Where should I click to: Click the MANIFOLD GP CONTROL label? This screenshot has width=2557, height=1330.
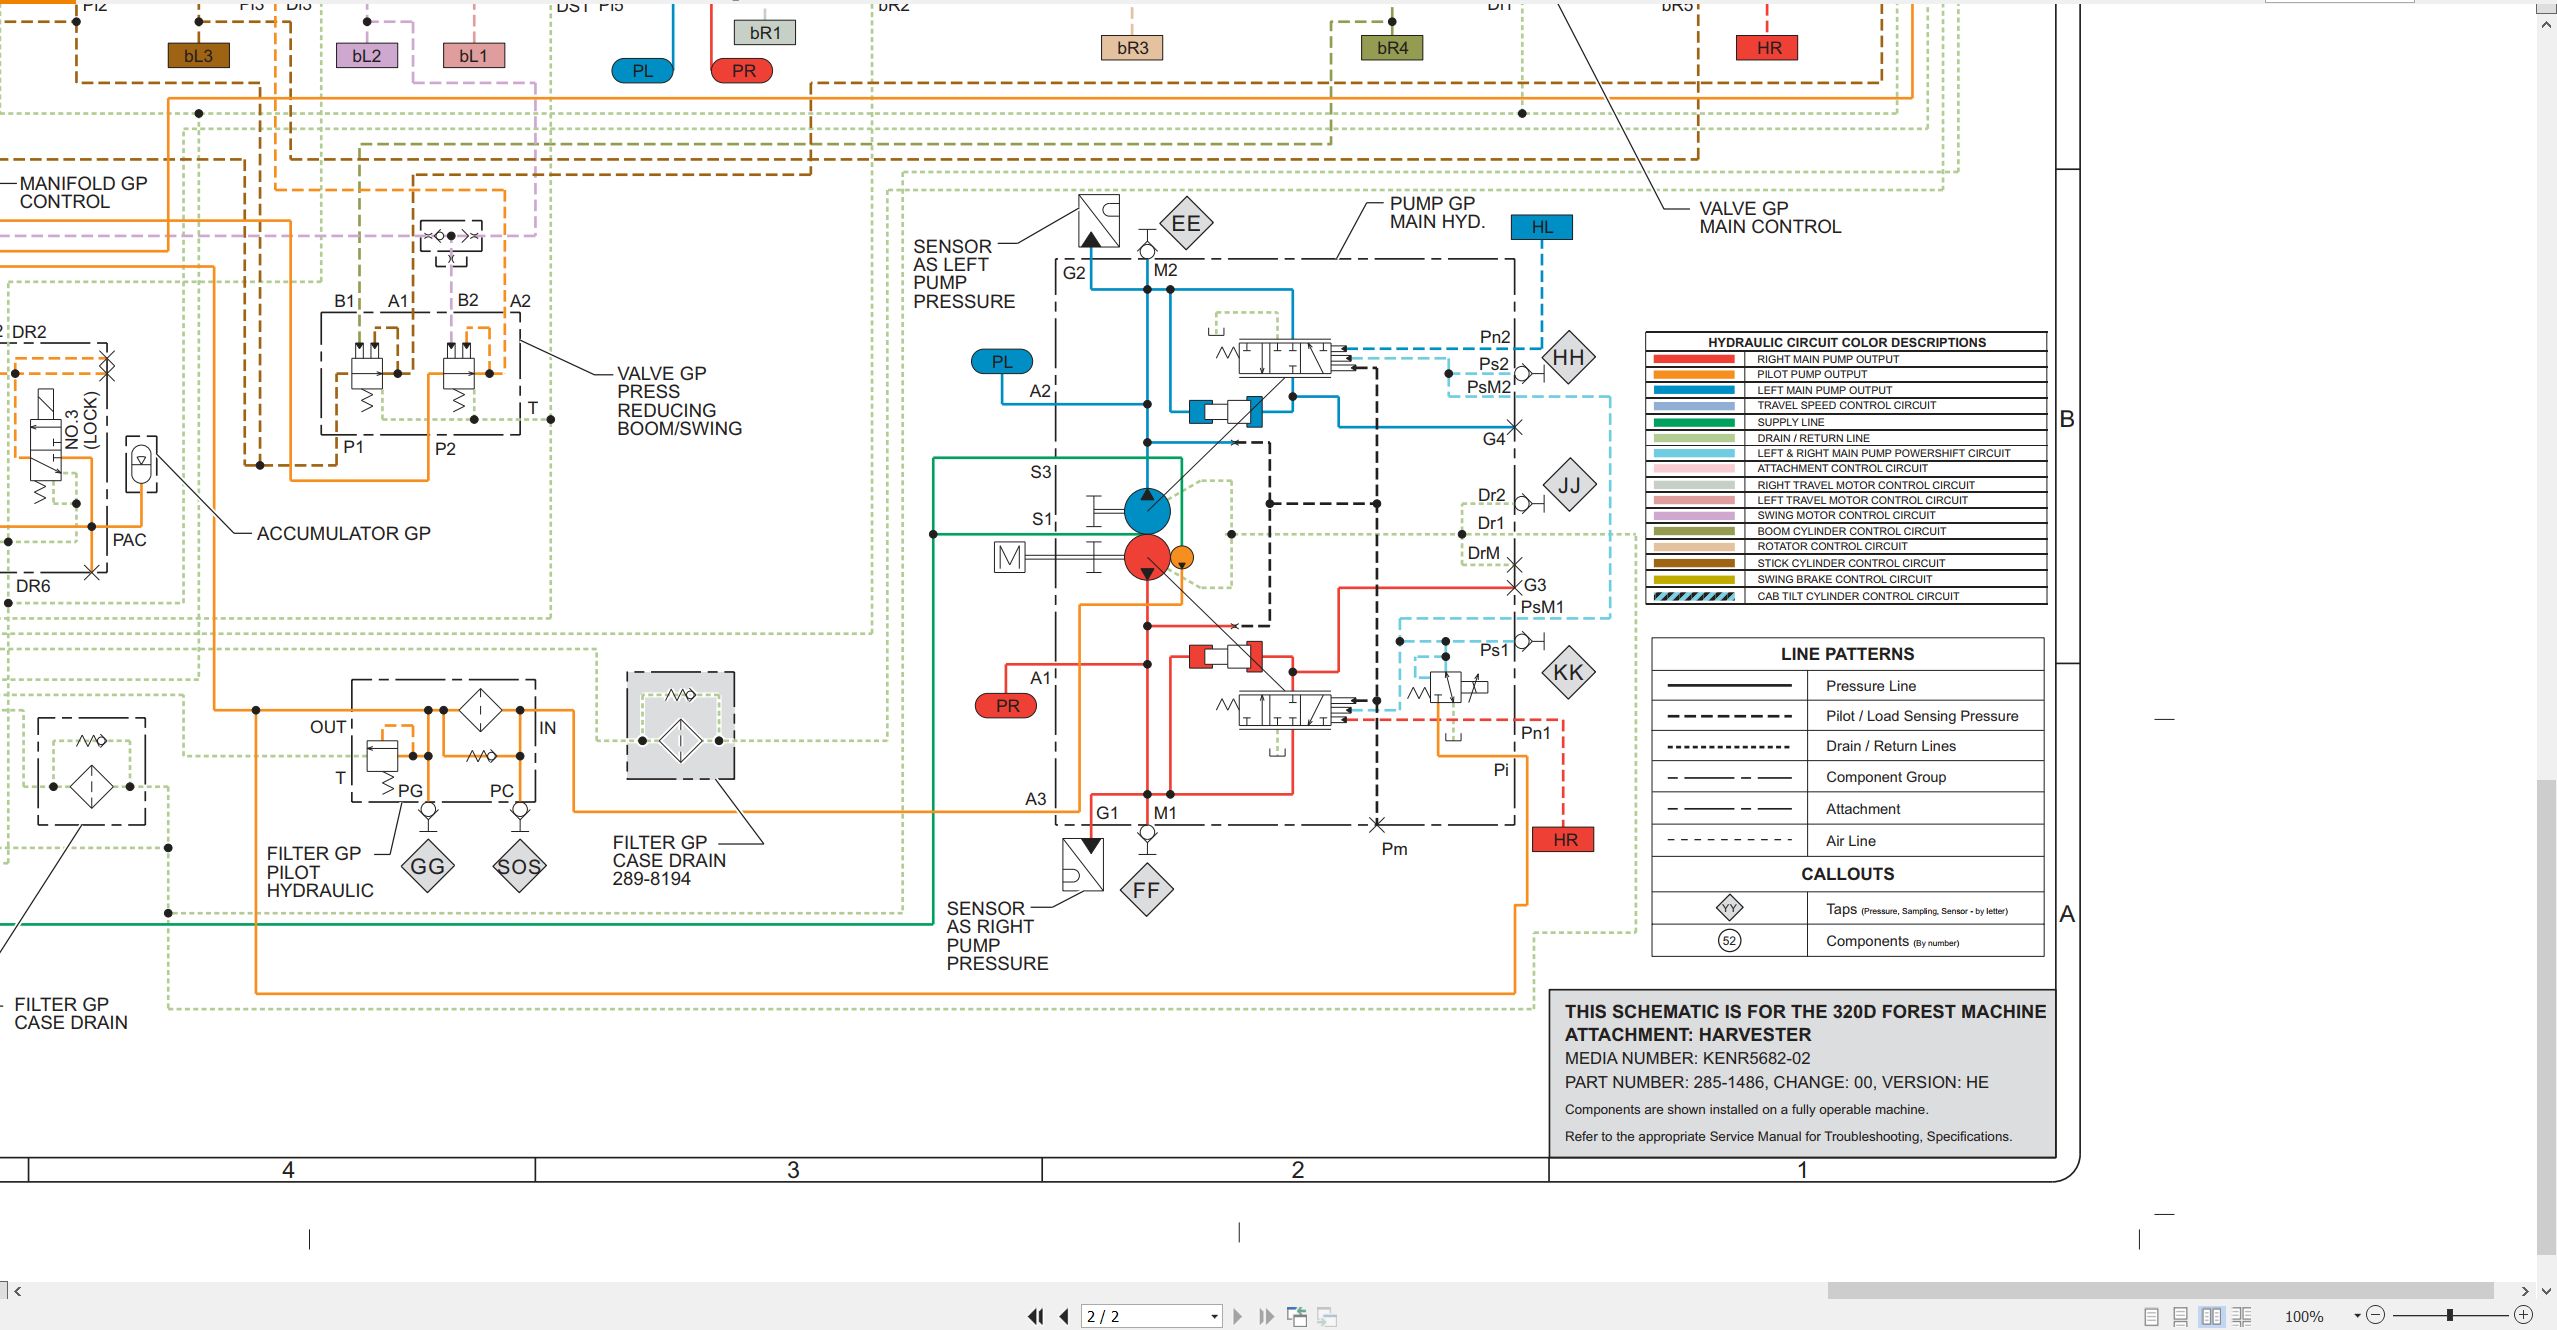[84, 193]
